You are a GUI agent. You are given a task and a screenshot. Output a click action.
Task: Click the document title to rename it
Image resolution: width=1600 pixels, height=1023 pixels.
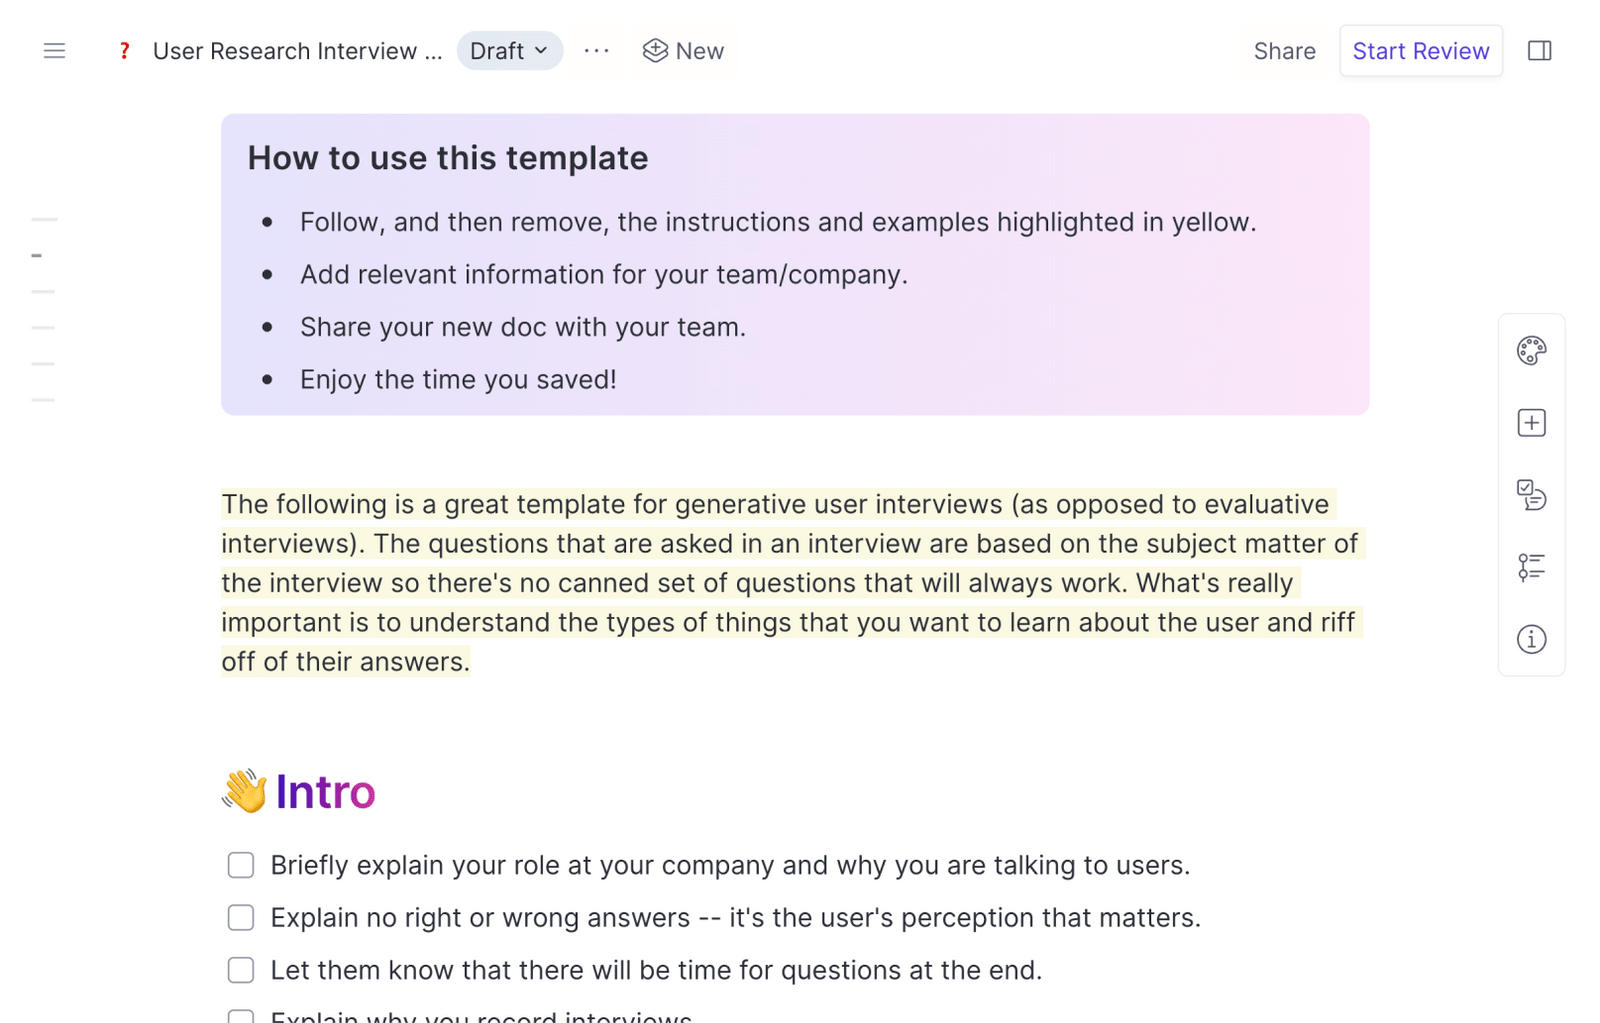point(298,51)
